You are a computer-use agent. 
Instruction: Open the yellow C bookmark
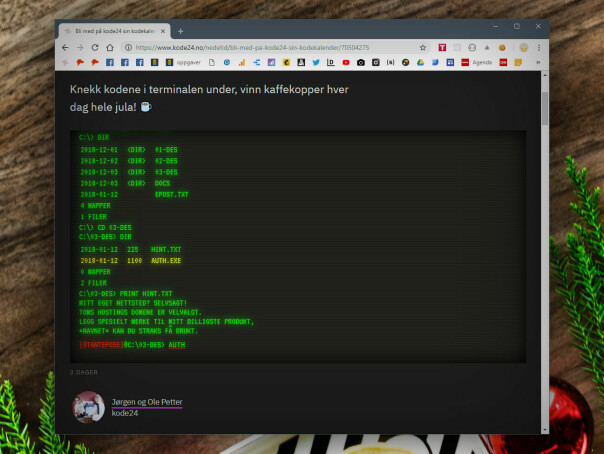click(x=286, y=62)
